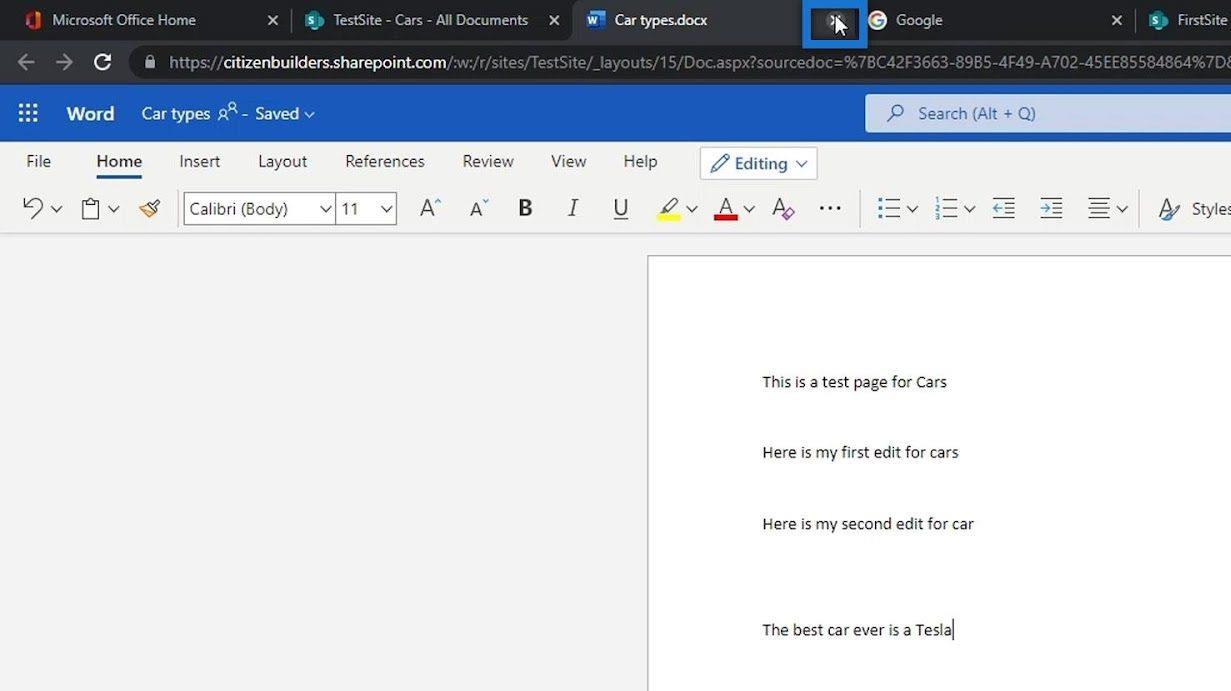Screen dimensions: 1231x691
Task: Click the paragraph alignment icon
Action: click(1099, 208)
